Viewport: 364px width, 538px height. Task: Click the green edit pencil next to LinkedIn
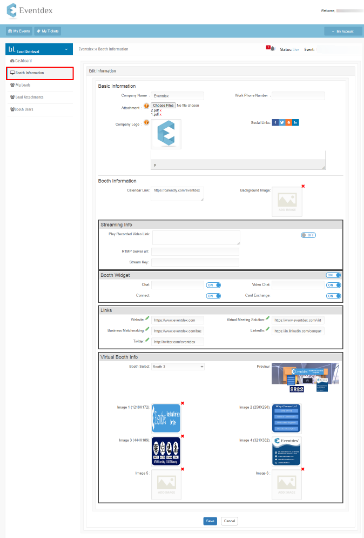(x=268, y=329)
